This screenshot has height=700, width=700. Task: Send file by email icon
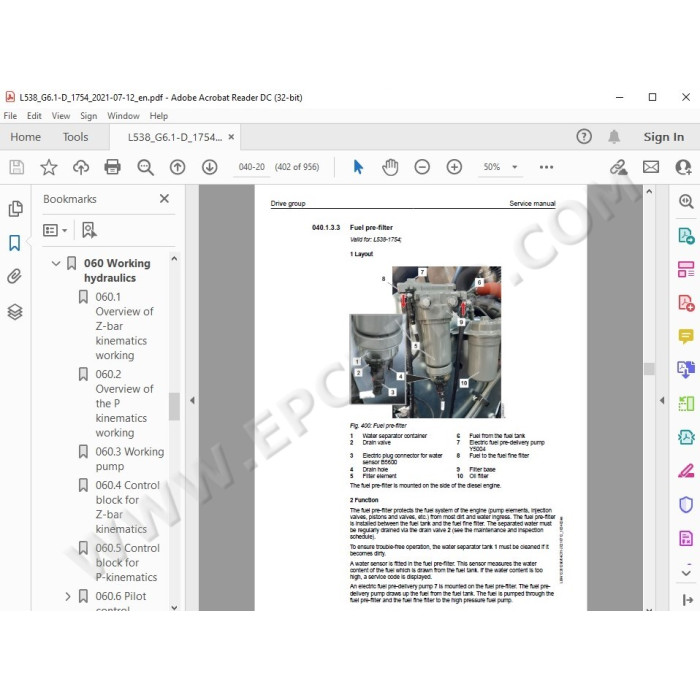click(651, 167)
